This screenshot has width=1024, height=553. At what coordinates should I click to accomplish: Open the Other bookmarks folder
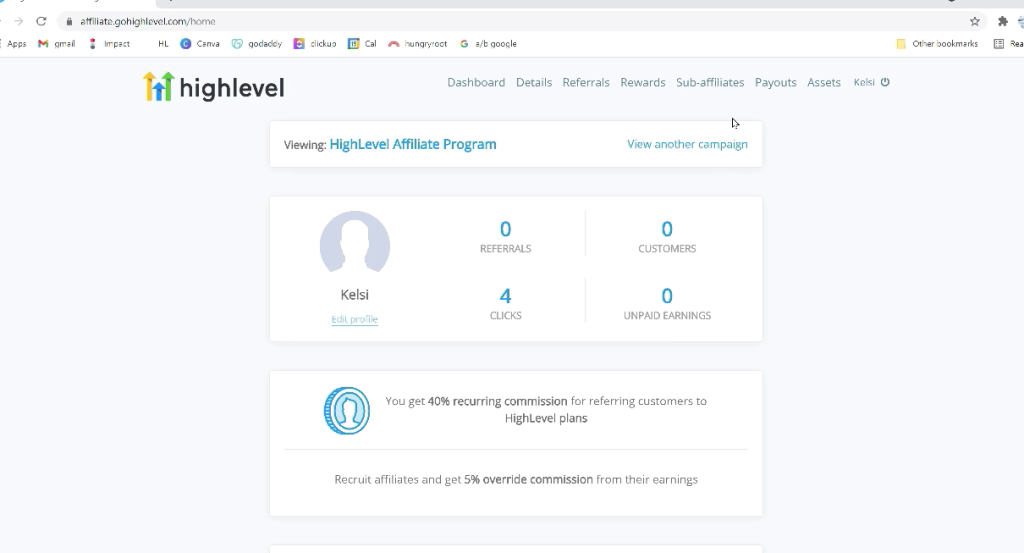click(937, 44)
